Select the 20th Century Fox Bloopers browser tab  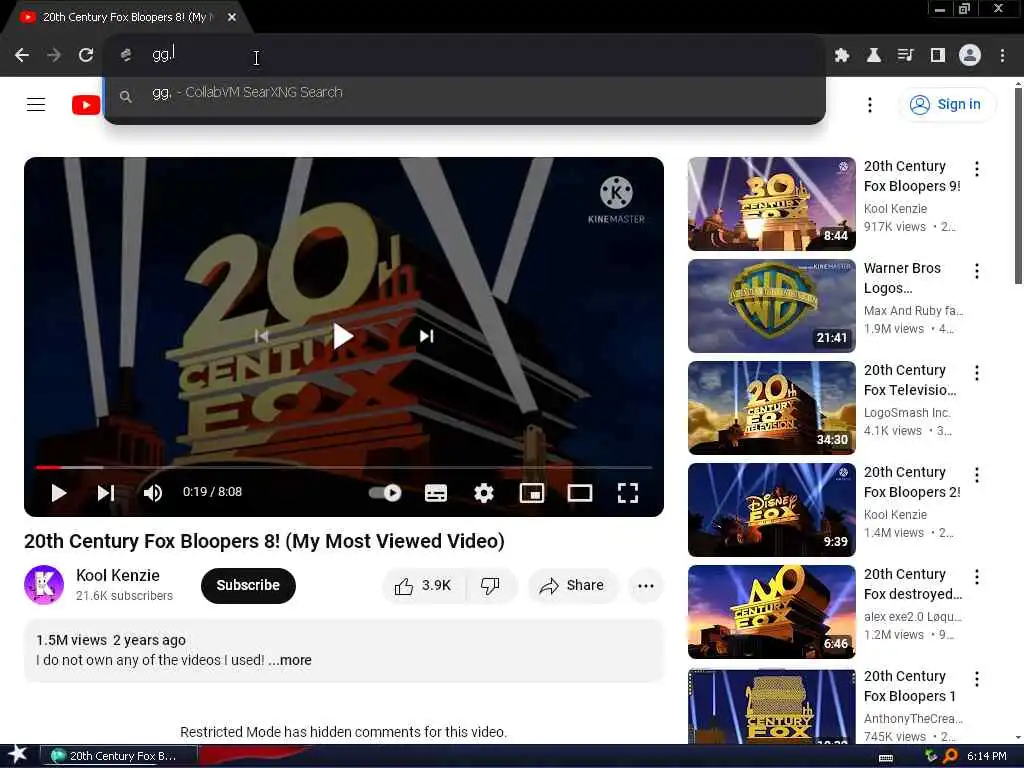tap(127, 17)
